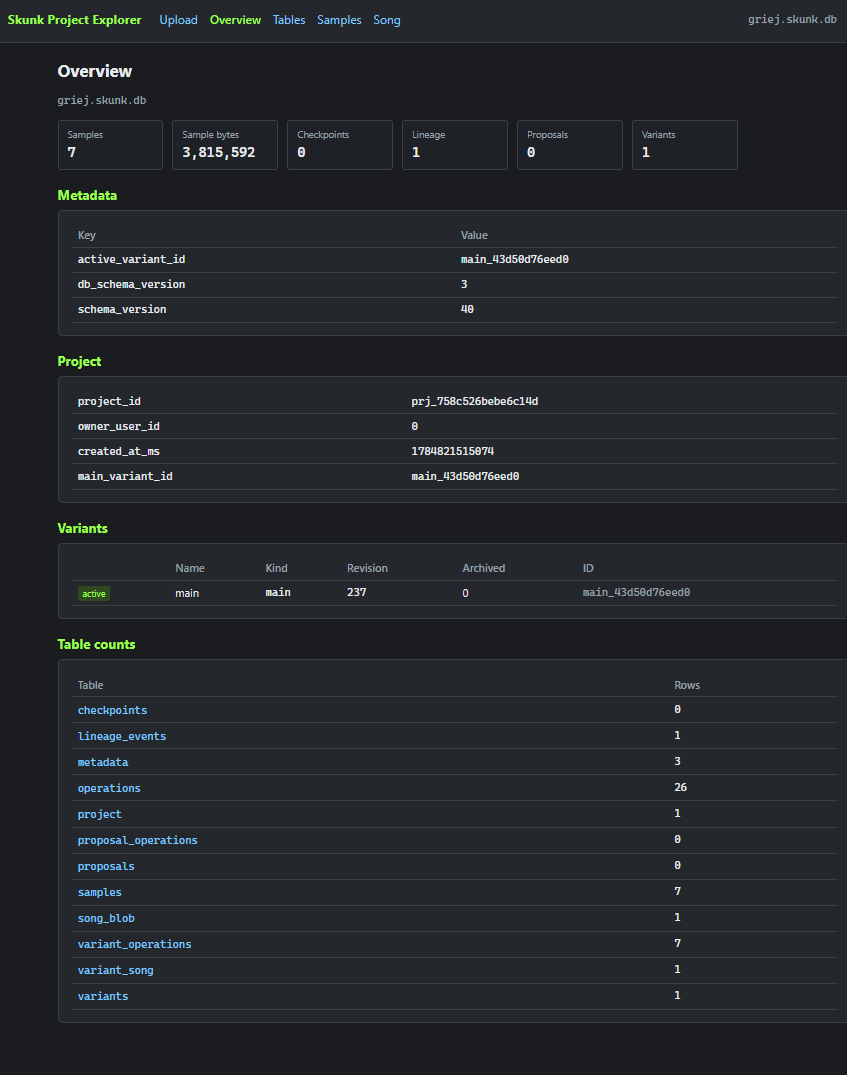
Task: Select the db_schema_version metadata key
Action: [131, 285]
